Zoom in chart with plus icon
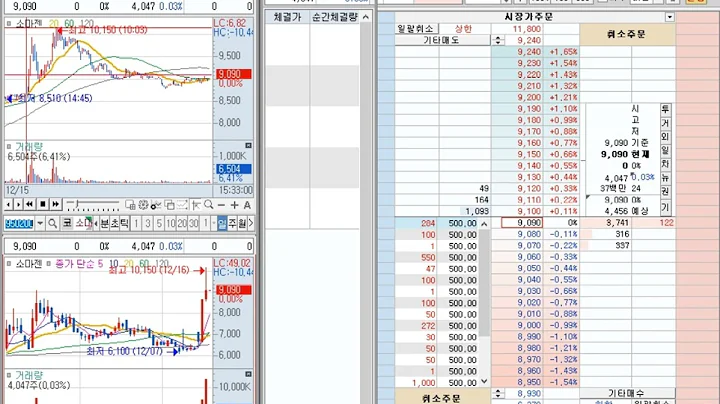 click(x=235, y=205)
